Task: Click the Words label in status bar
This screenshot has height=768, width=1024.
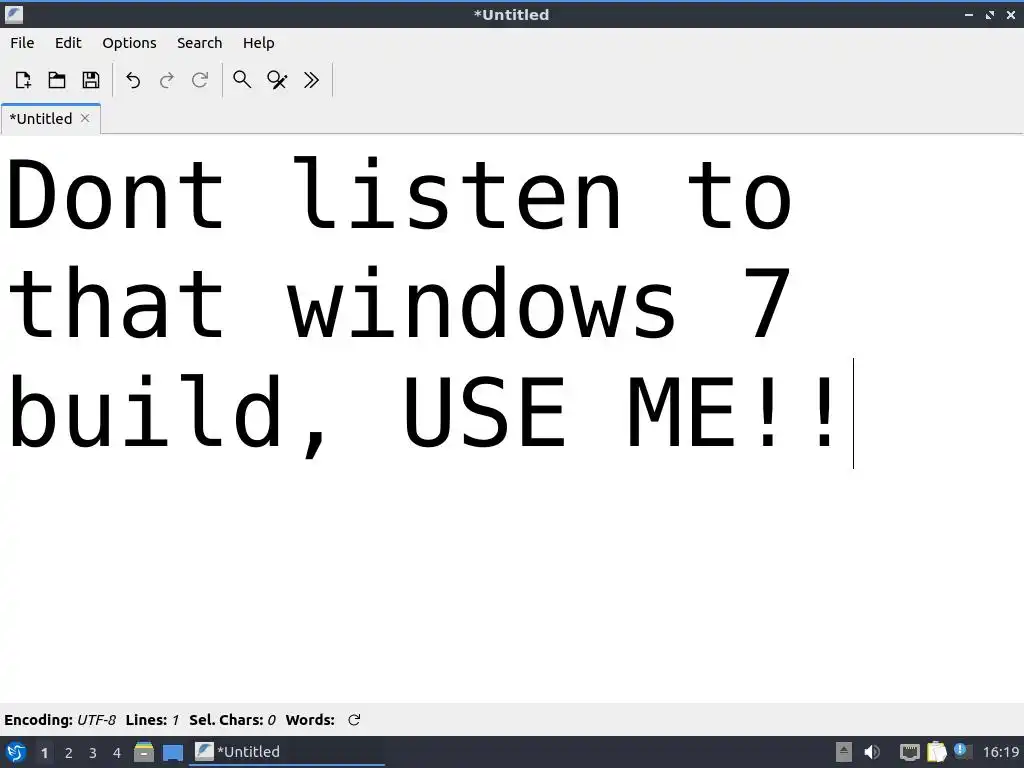Action: [310, 720]
